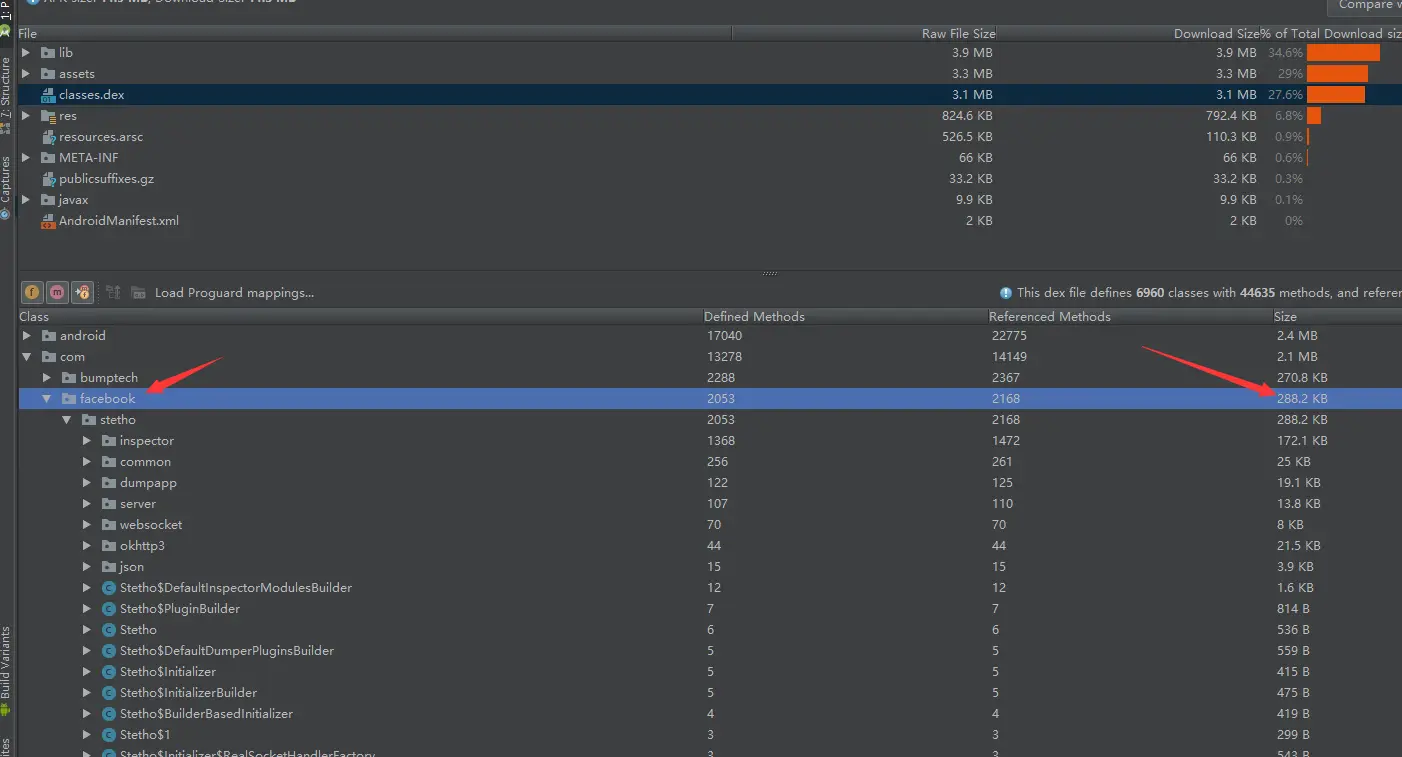Click the Class column header
The height and width of the screenshot is (757, 1402).
pyautogui.click(x=360, y=316)
